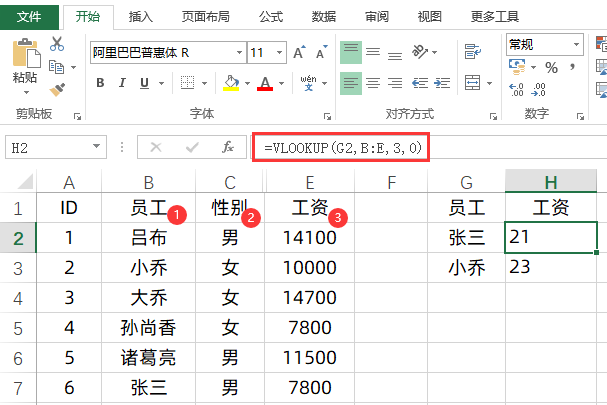Image resolution: width=607 pixels, height=405 pixels.
Task: Launch 数字 number dialog launcher
Action: (580, 116)
